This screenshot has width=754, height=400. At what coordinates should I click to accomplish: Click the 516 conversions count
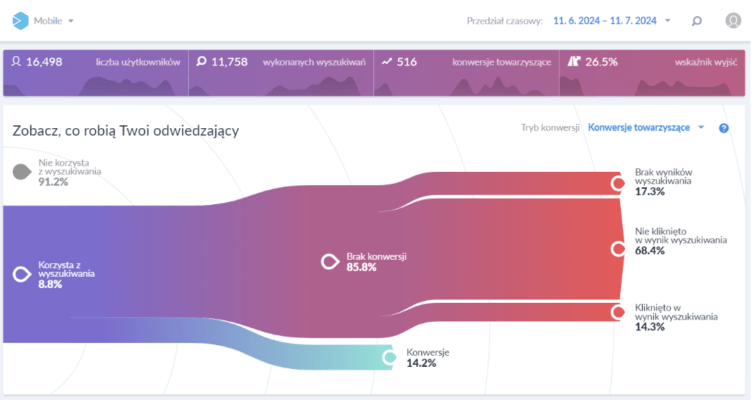pos(407,62)
